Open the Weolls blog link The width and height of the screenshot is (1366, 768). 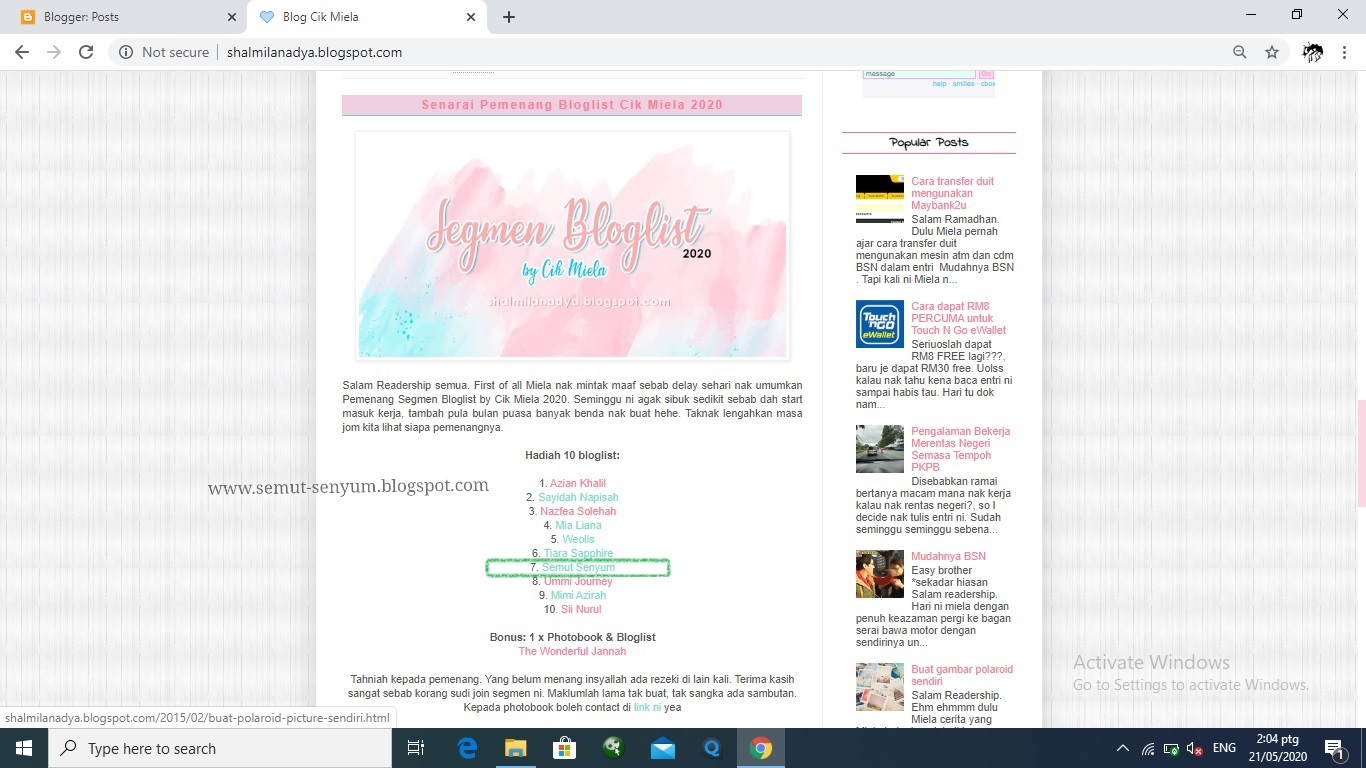tap(578, 539)
